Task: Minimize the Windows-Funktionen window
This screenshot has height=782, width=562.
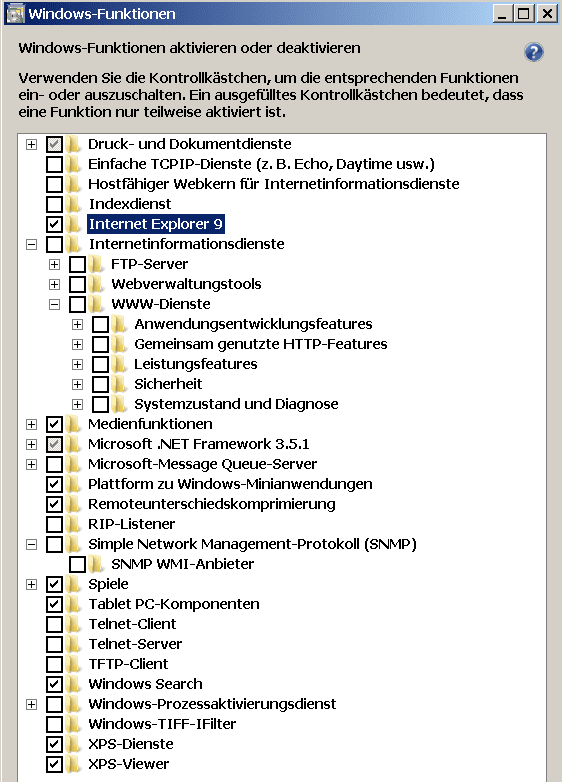Action: coord(503,13)
